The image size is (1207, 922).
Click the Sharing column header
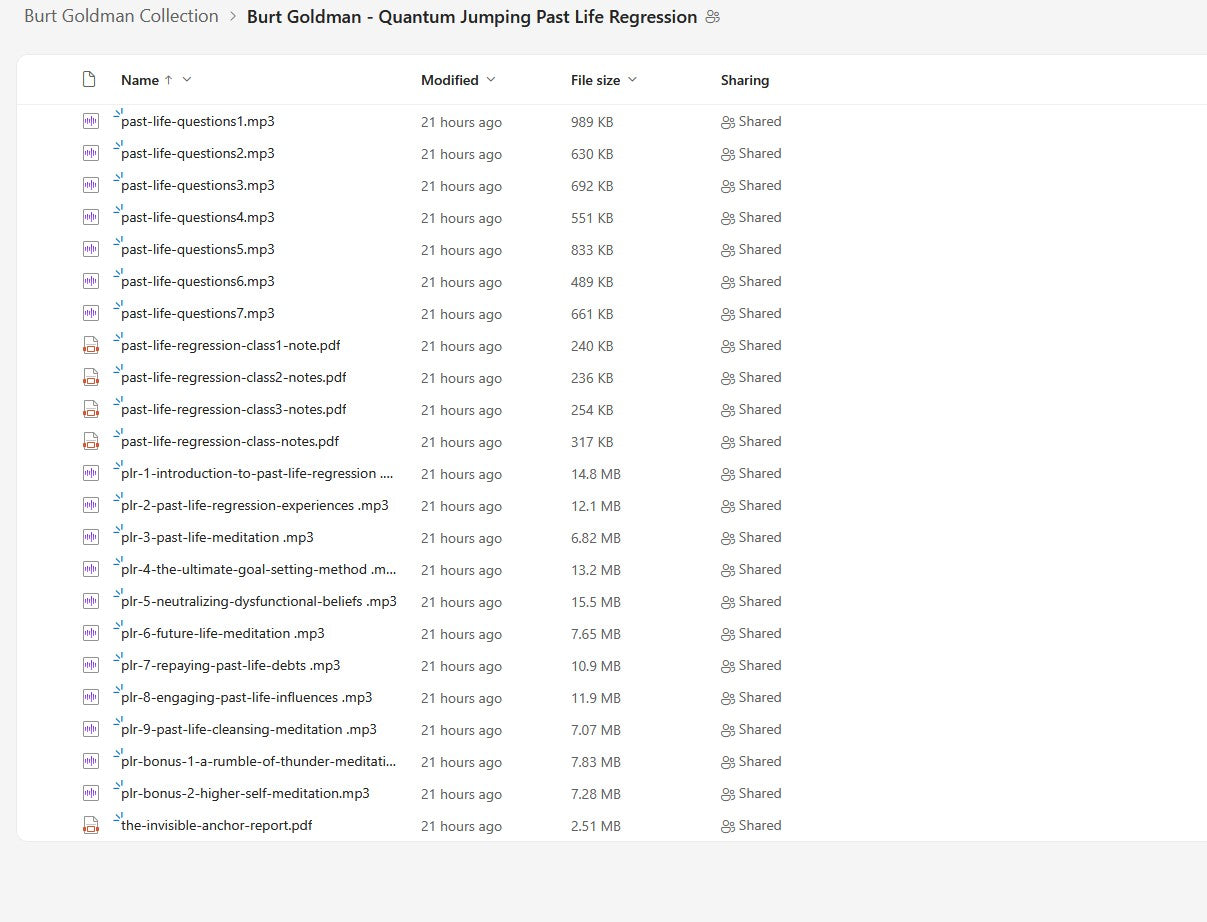[x=744, y=80]
